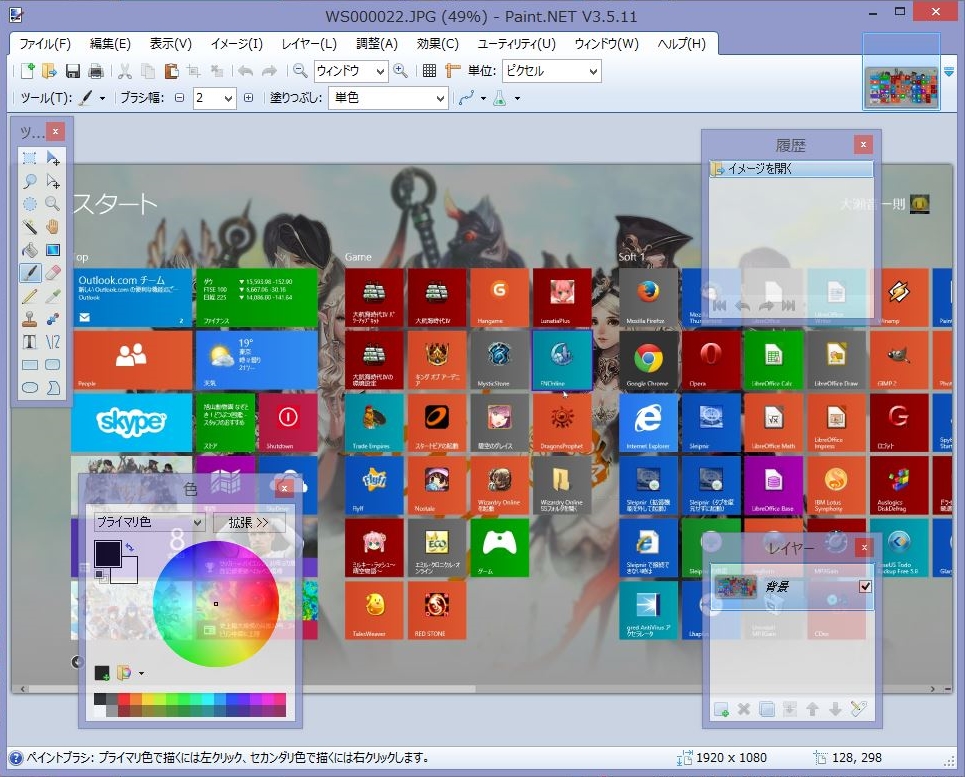Toggle the pixel grid display
965x777 pixels.
point(430,71)
